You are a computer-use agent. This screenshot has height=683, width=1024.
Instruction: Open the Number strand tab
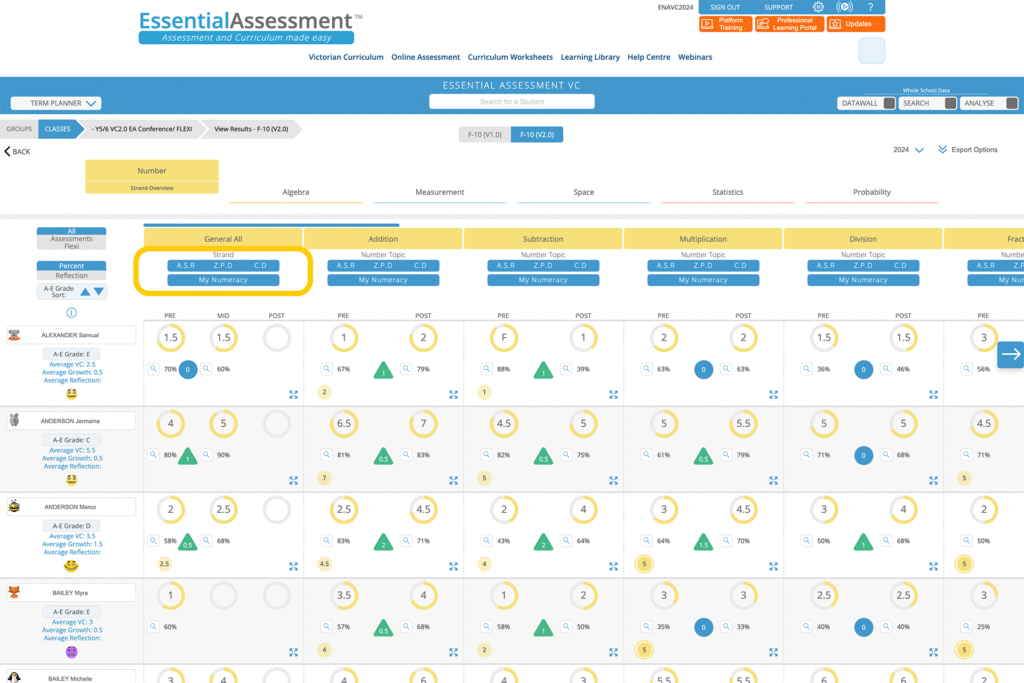coord(152,170)
